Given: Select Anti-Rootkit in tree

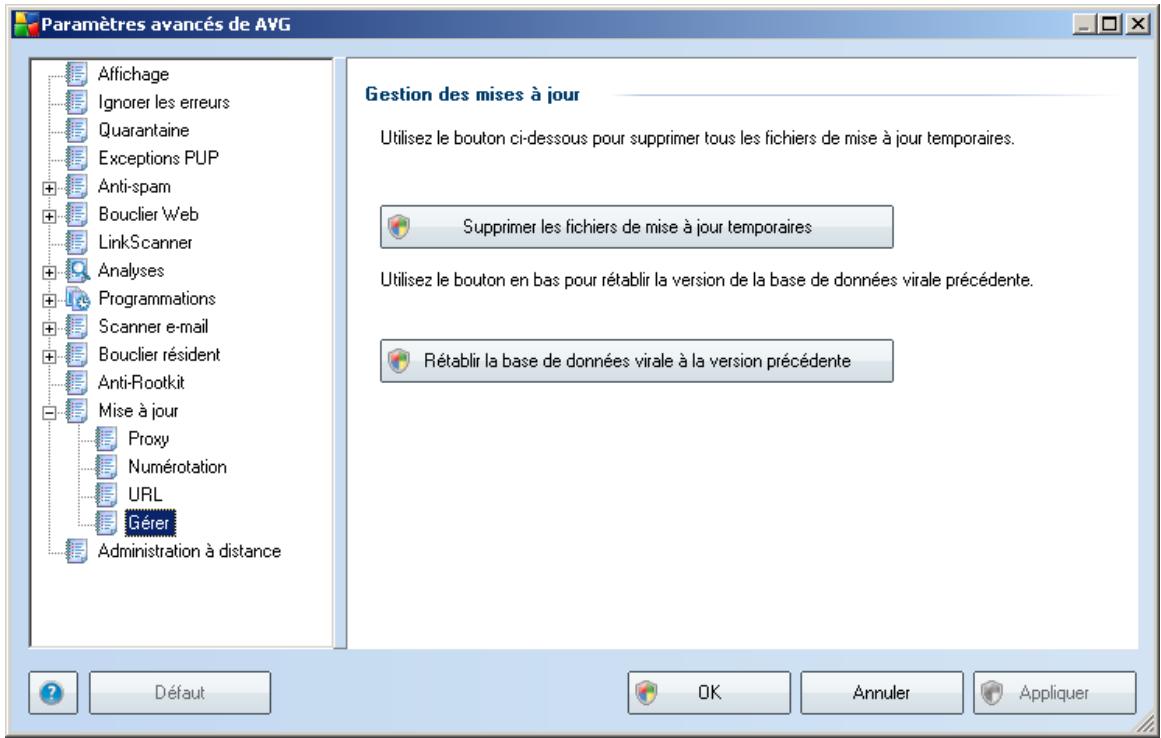Looking at the screenshot, I should [141, 383].
